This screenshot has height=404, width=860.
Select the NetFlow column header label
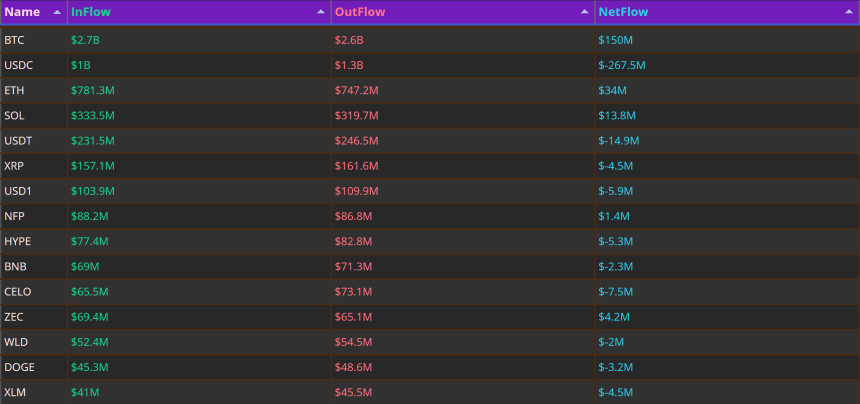click(623, 12)
